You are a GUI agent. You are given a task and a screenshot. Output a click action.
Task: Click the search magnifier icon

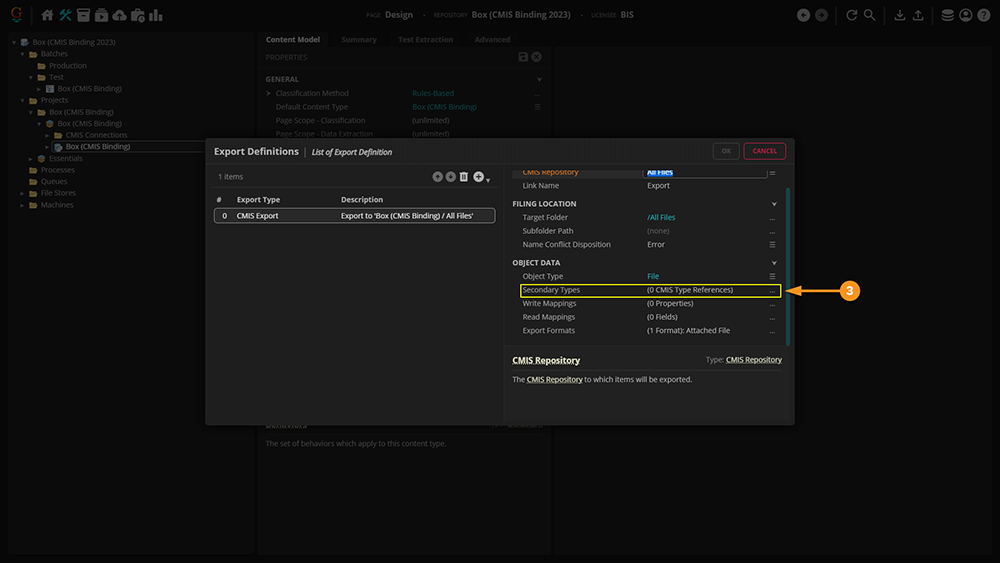pos(869,15)
